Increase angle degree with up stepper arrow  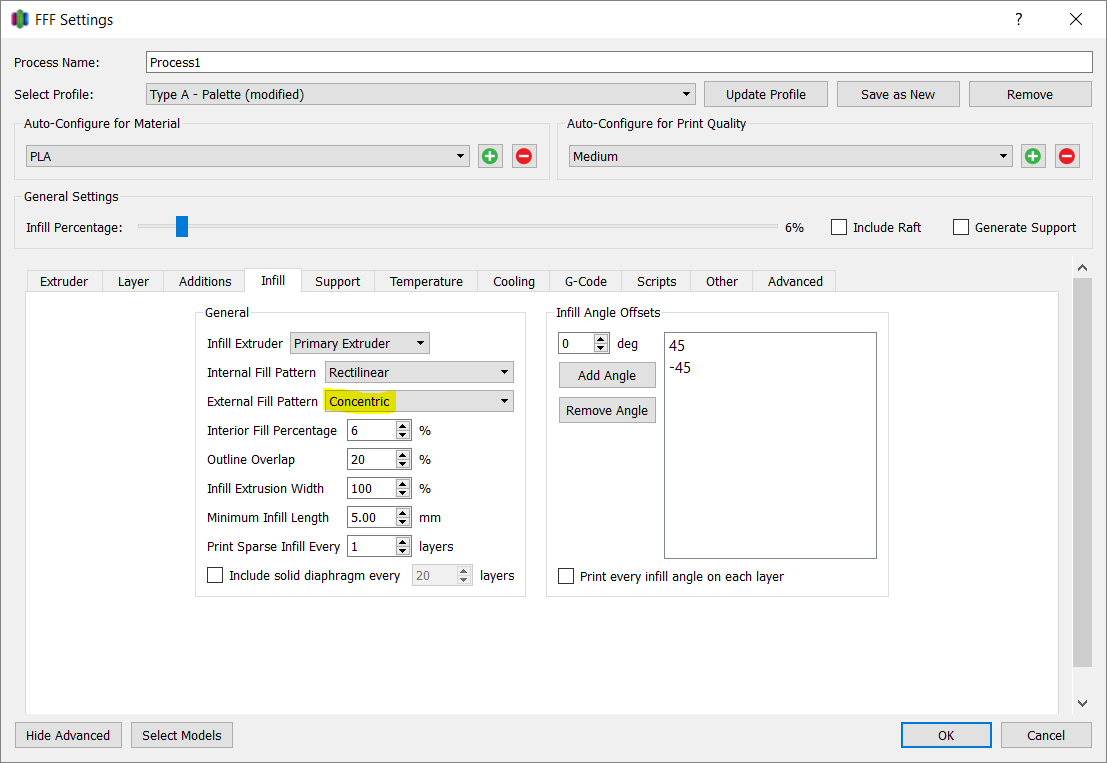[x=601, y=339]
